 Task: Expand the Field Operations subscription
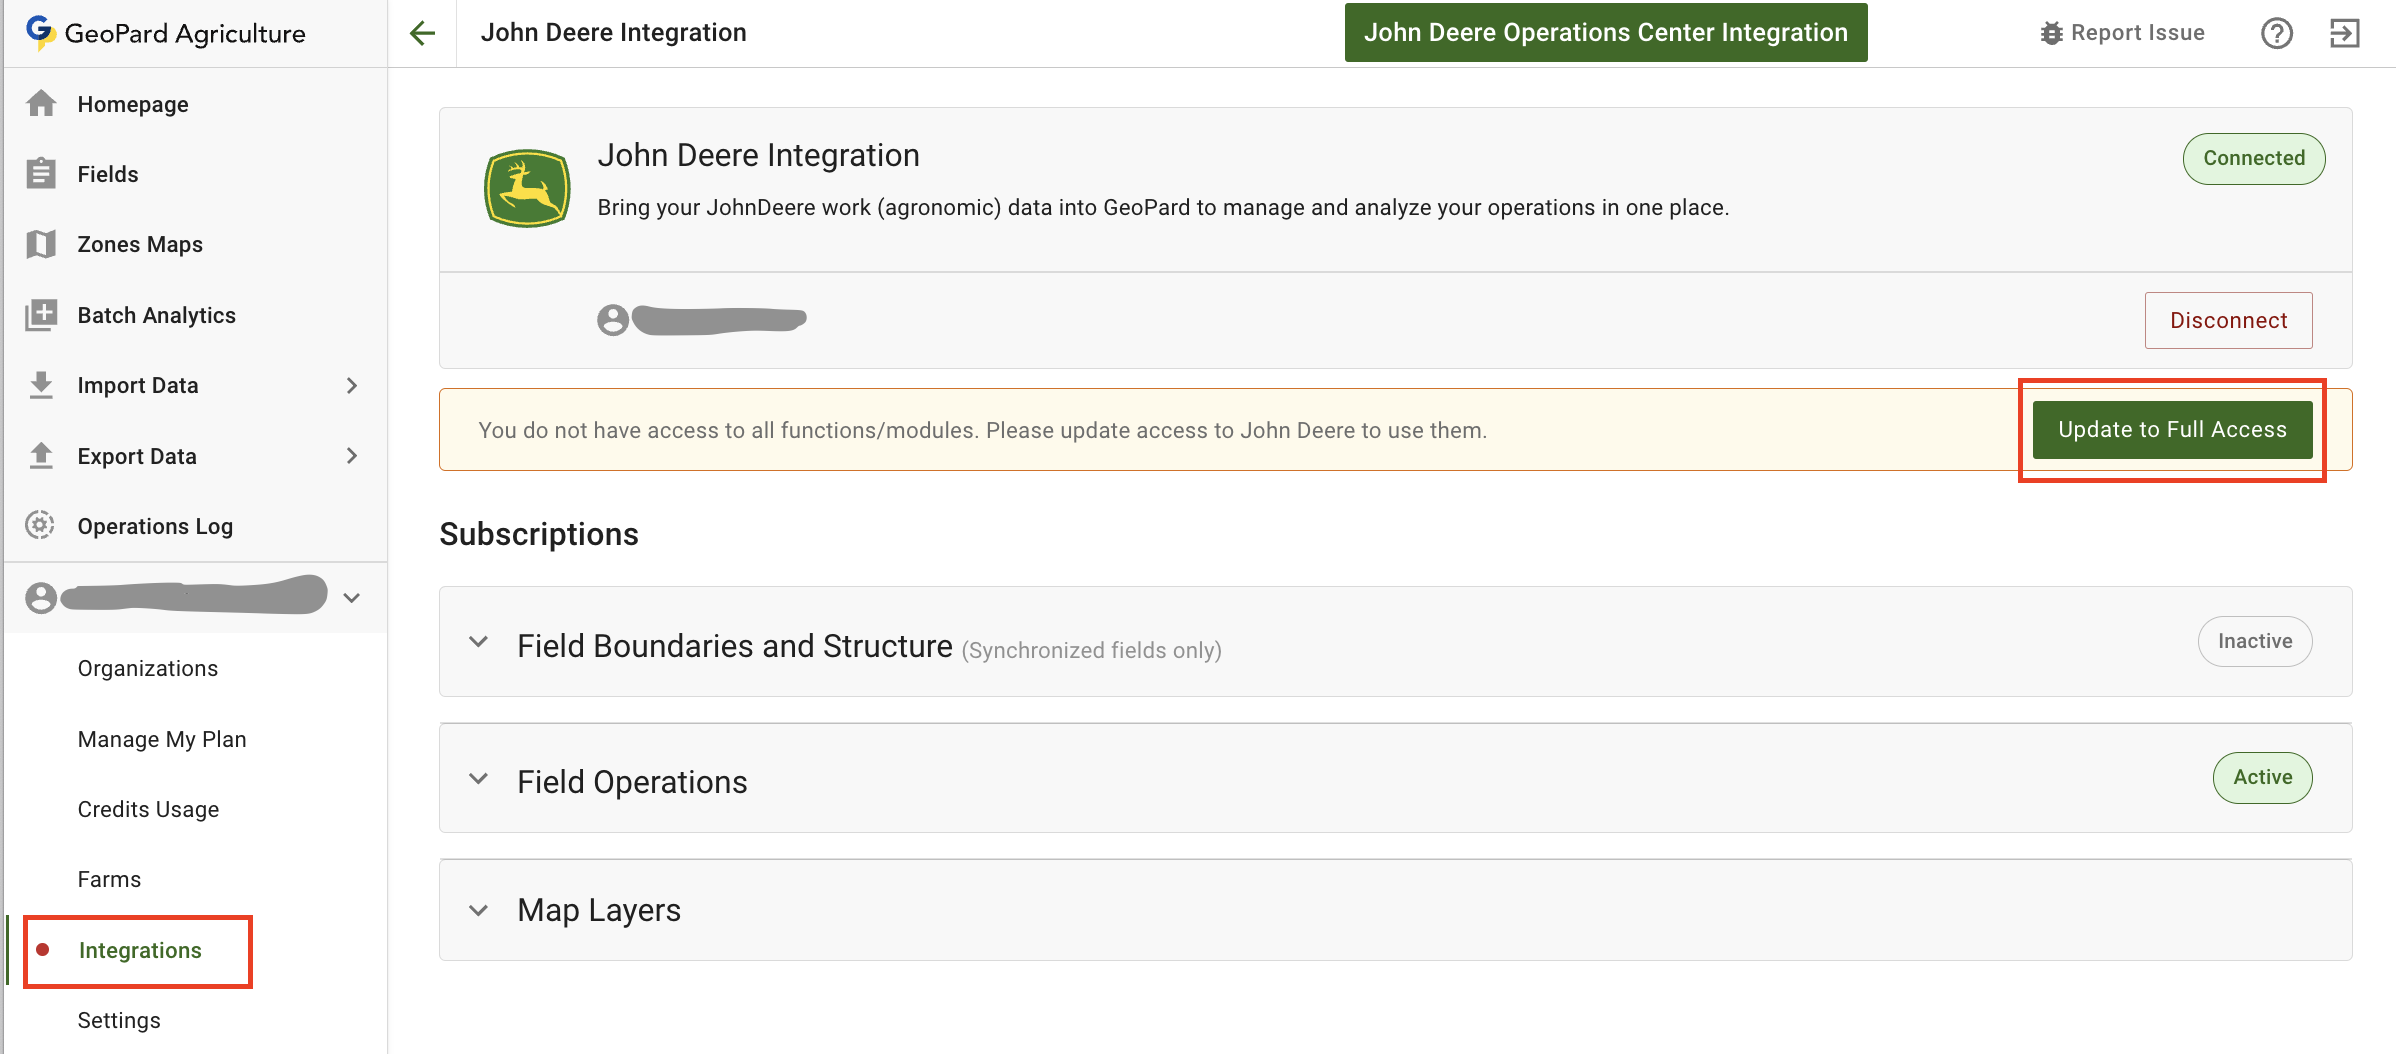point(479,778)
